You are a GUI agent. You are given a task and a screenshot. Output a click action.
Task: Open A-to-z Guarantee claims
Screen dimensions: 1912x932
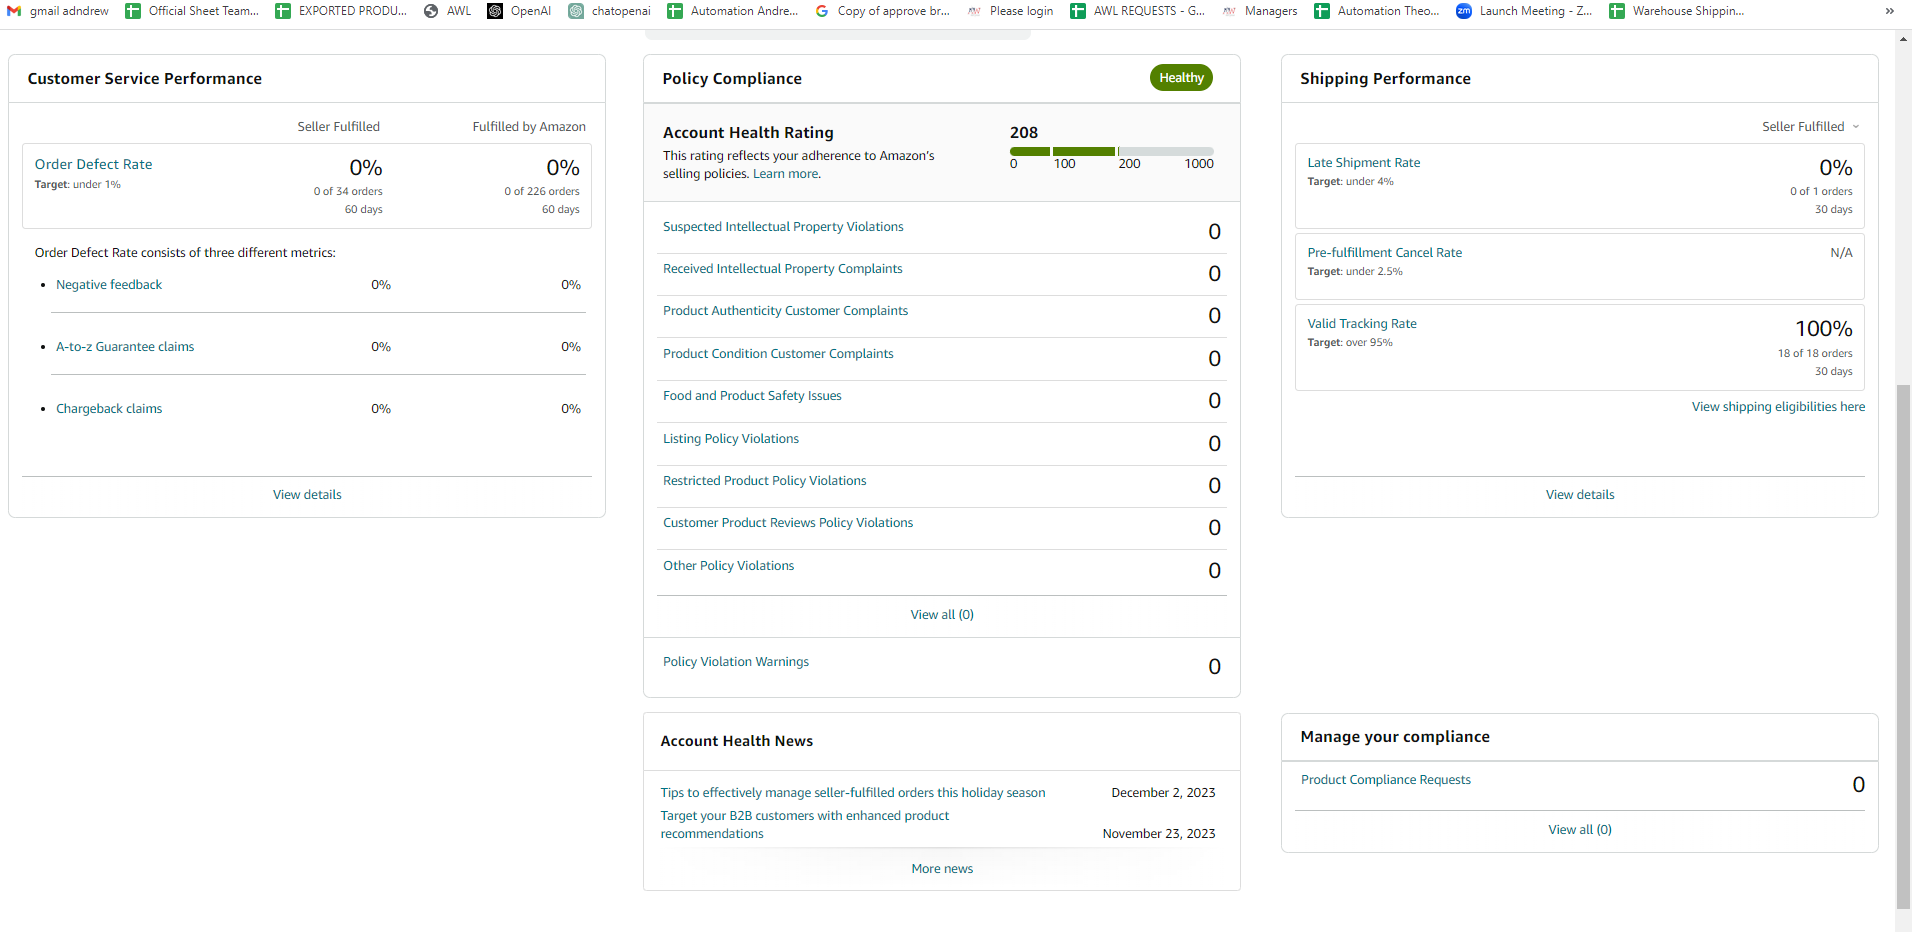(x=125, y=347)
